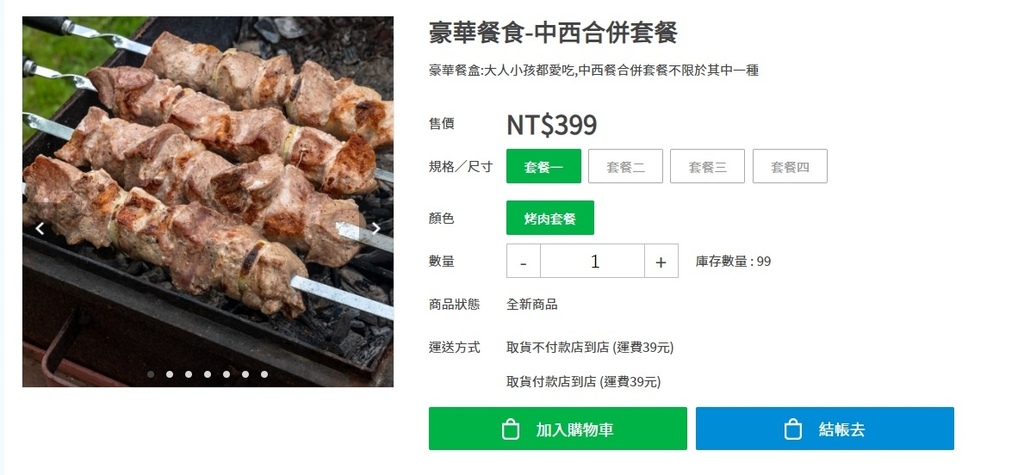
Task: Increase quantity with the plus button
Action: click(661, 261)
